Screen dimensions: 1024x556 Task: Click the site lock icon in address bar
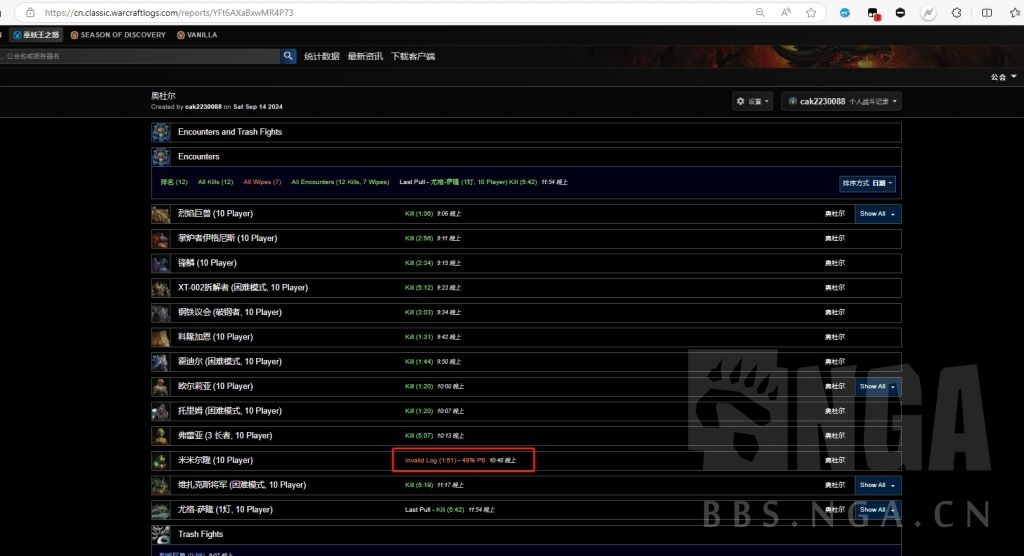pyautogui.click(x=30, y=12)
